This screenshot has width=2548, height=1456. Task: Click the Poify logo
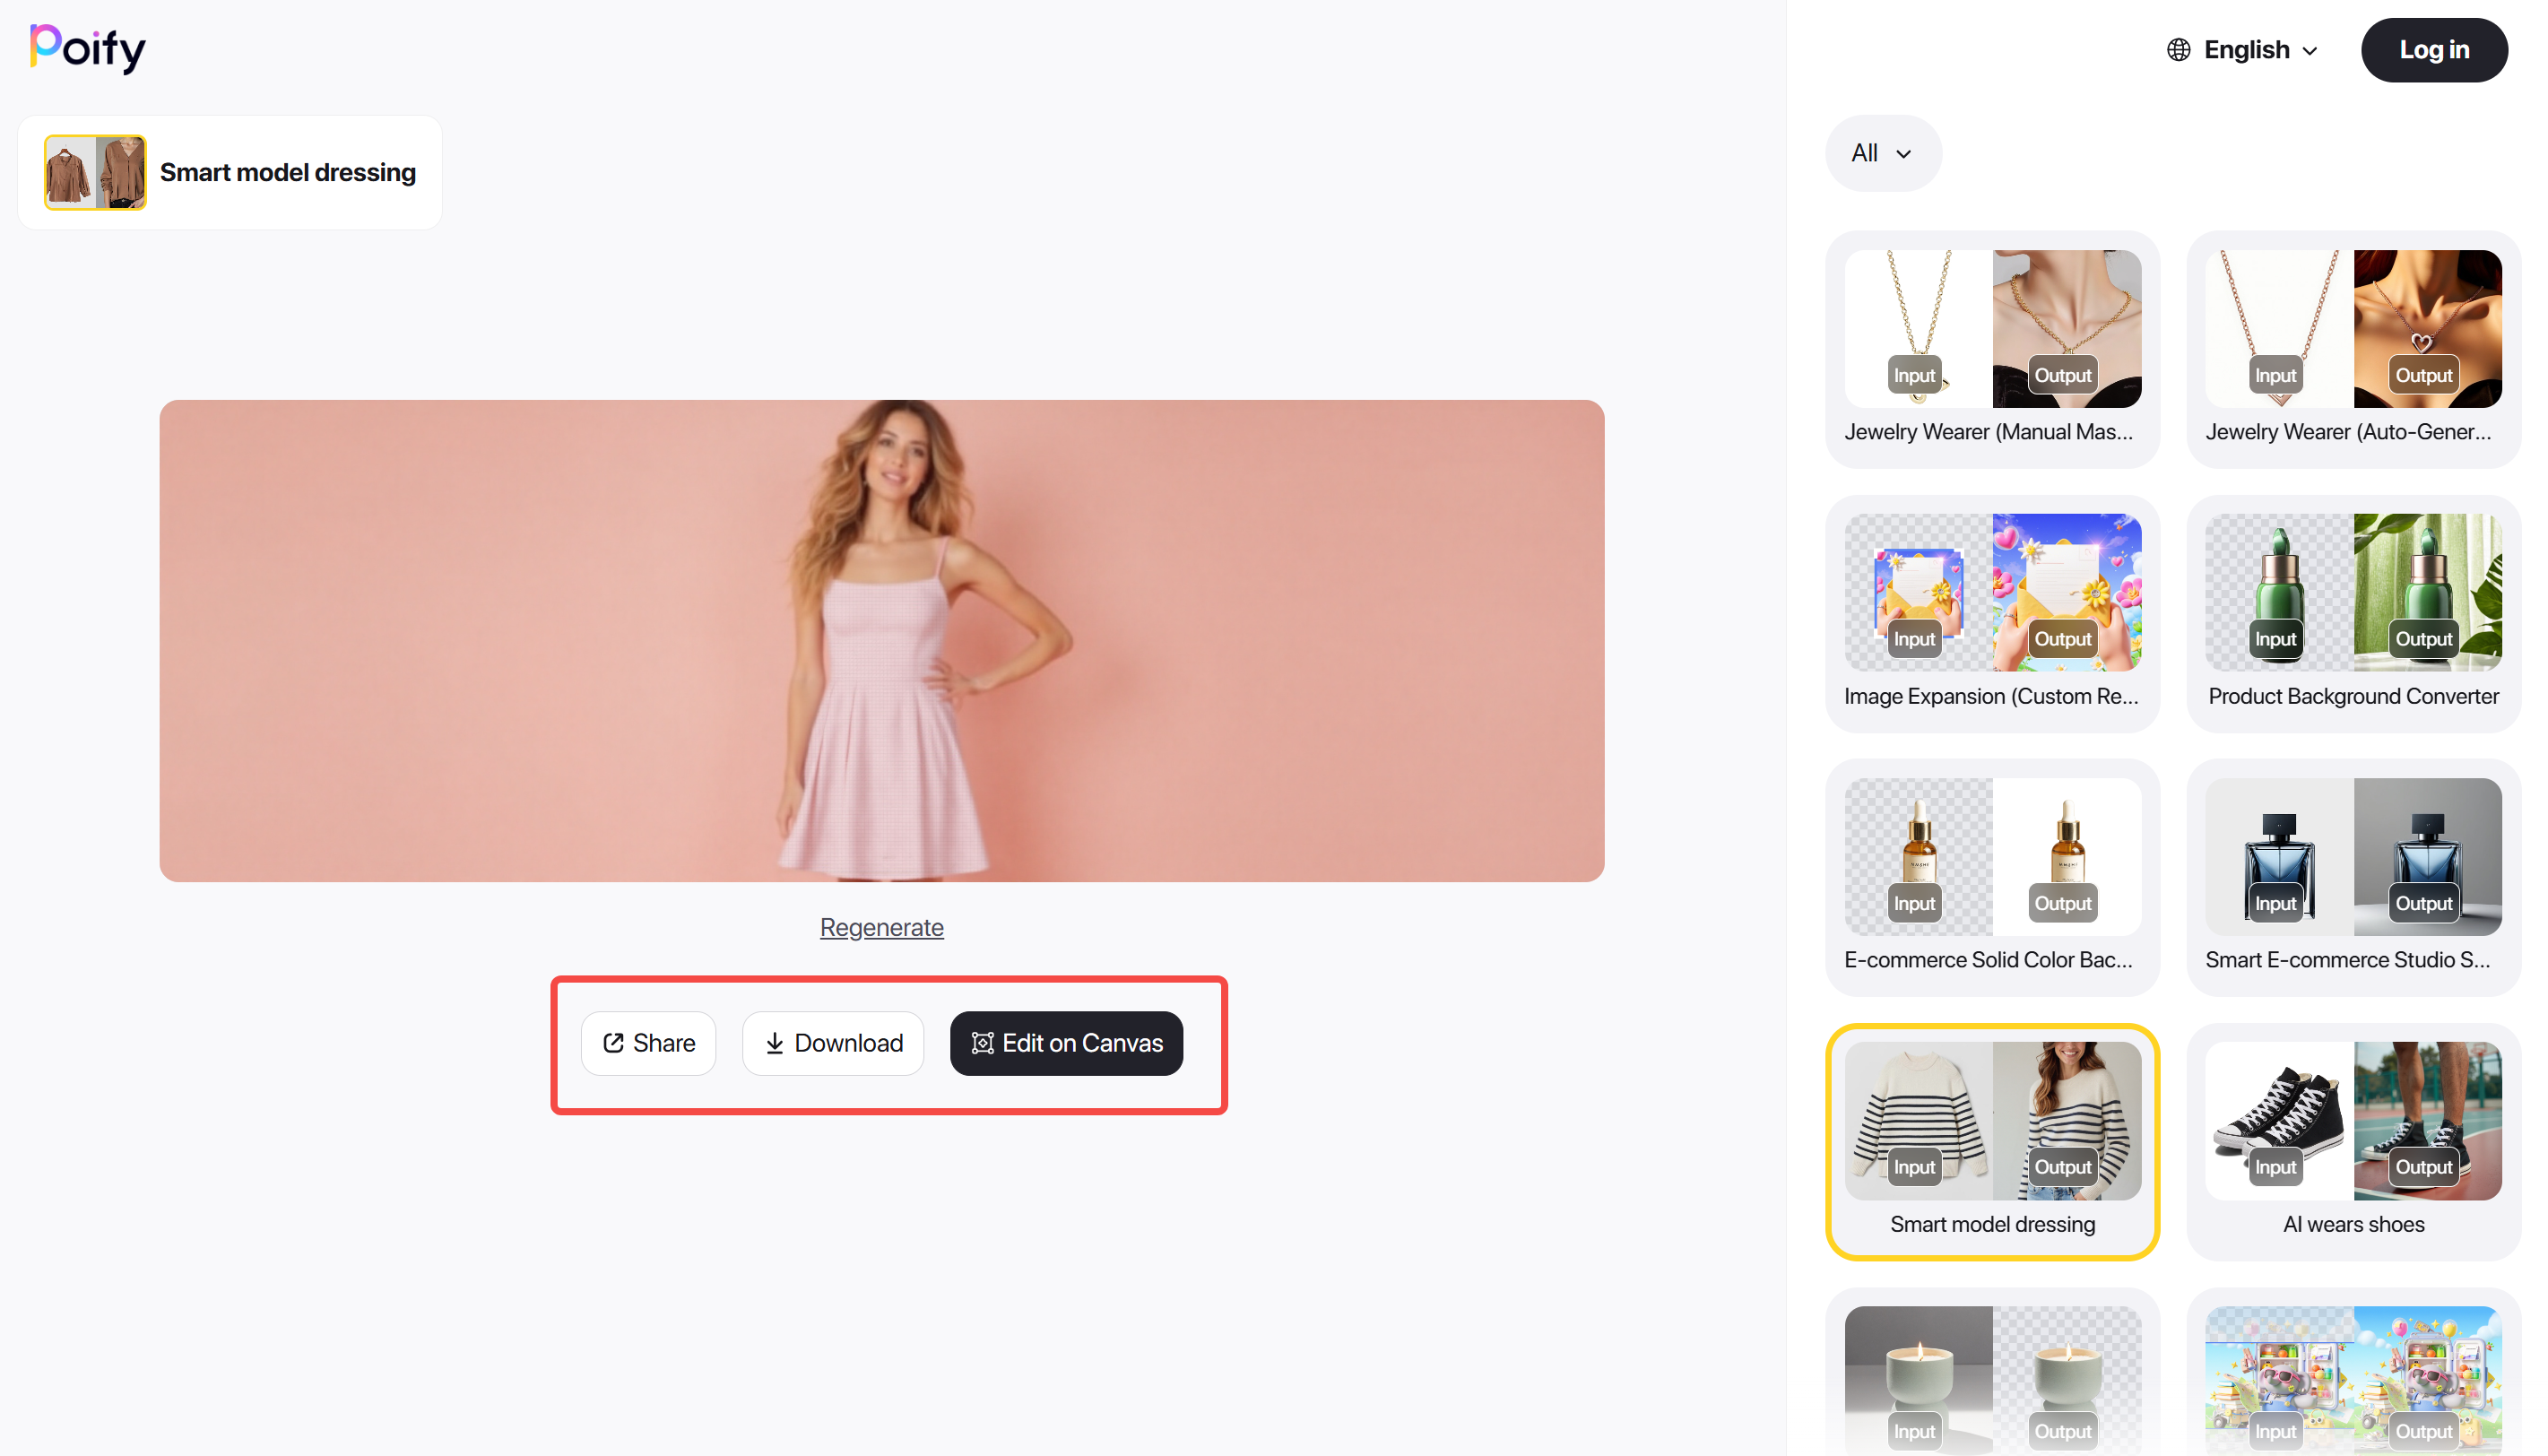88,48
